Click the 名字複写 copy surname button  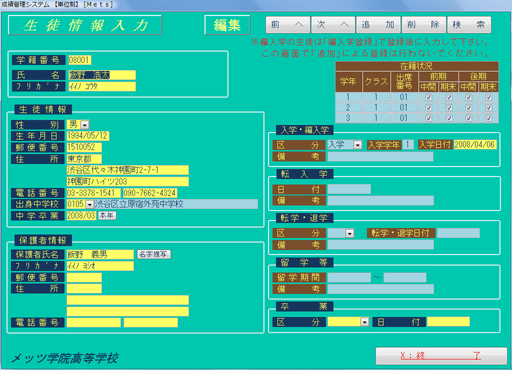click(154, 254)
